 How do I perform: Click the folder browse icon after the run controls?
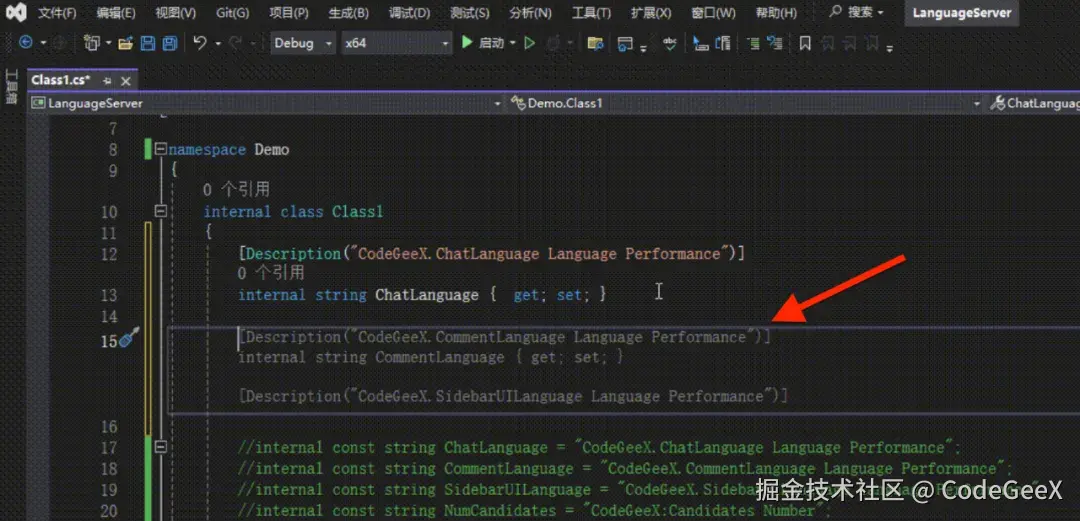coord(595,43)
